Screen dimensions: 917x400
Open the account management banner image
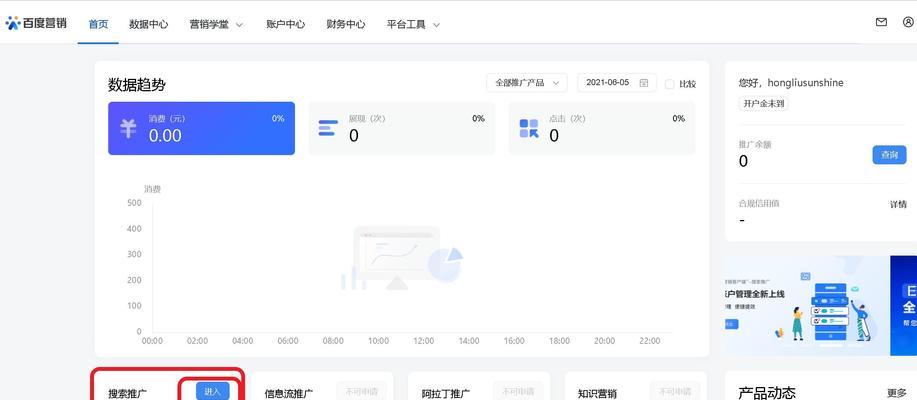(807, 305)
